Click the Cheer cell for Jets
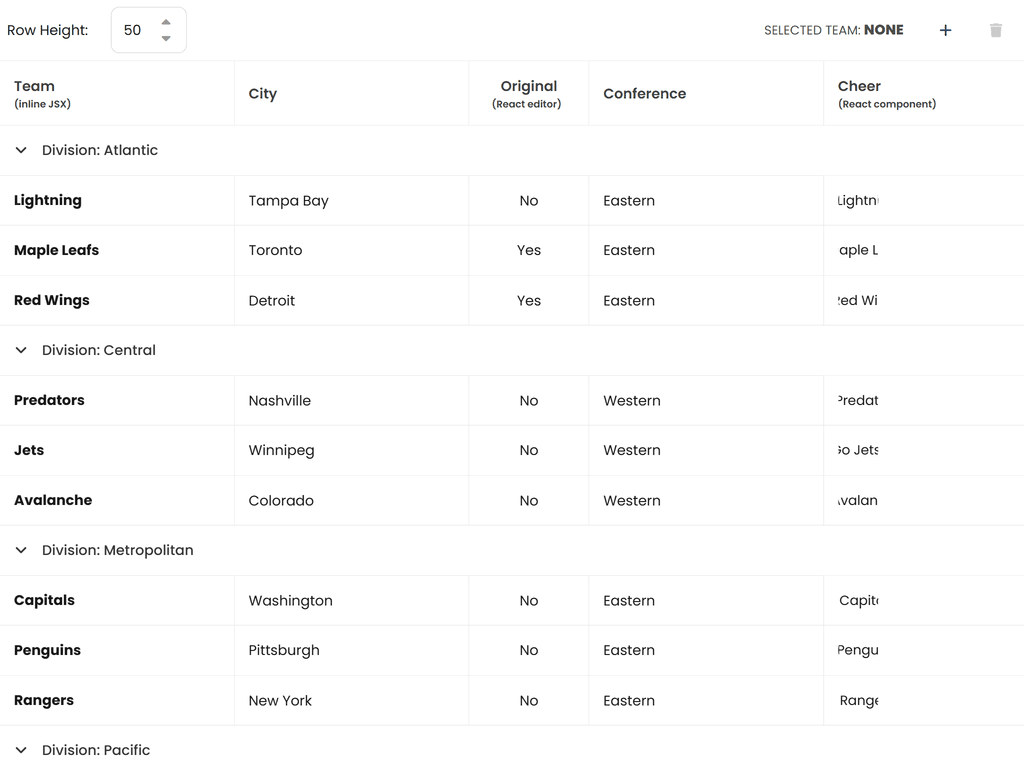Viewport: 1024px width, 768px height. click(858, 450)
